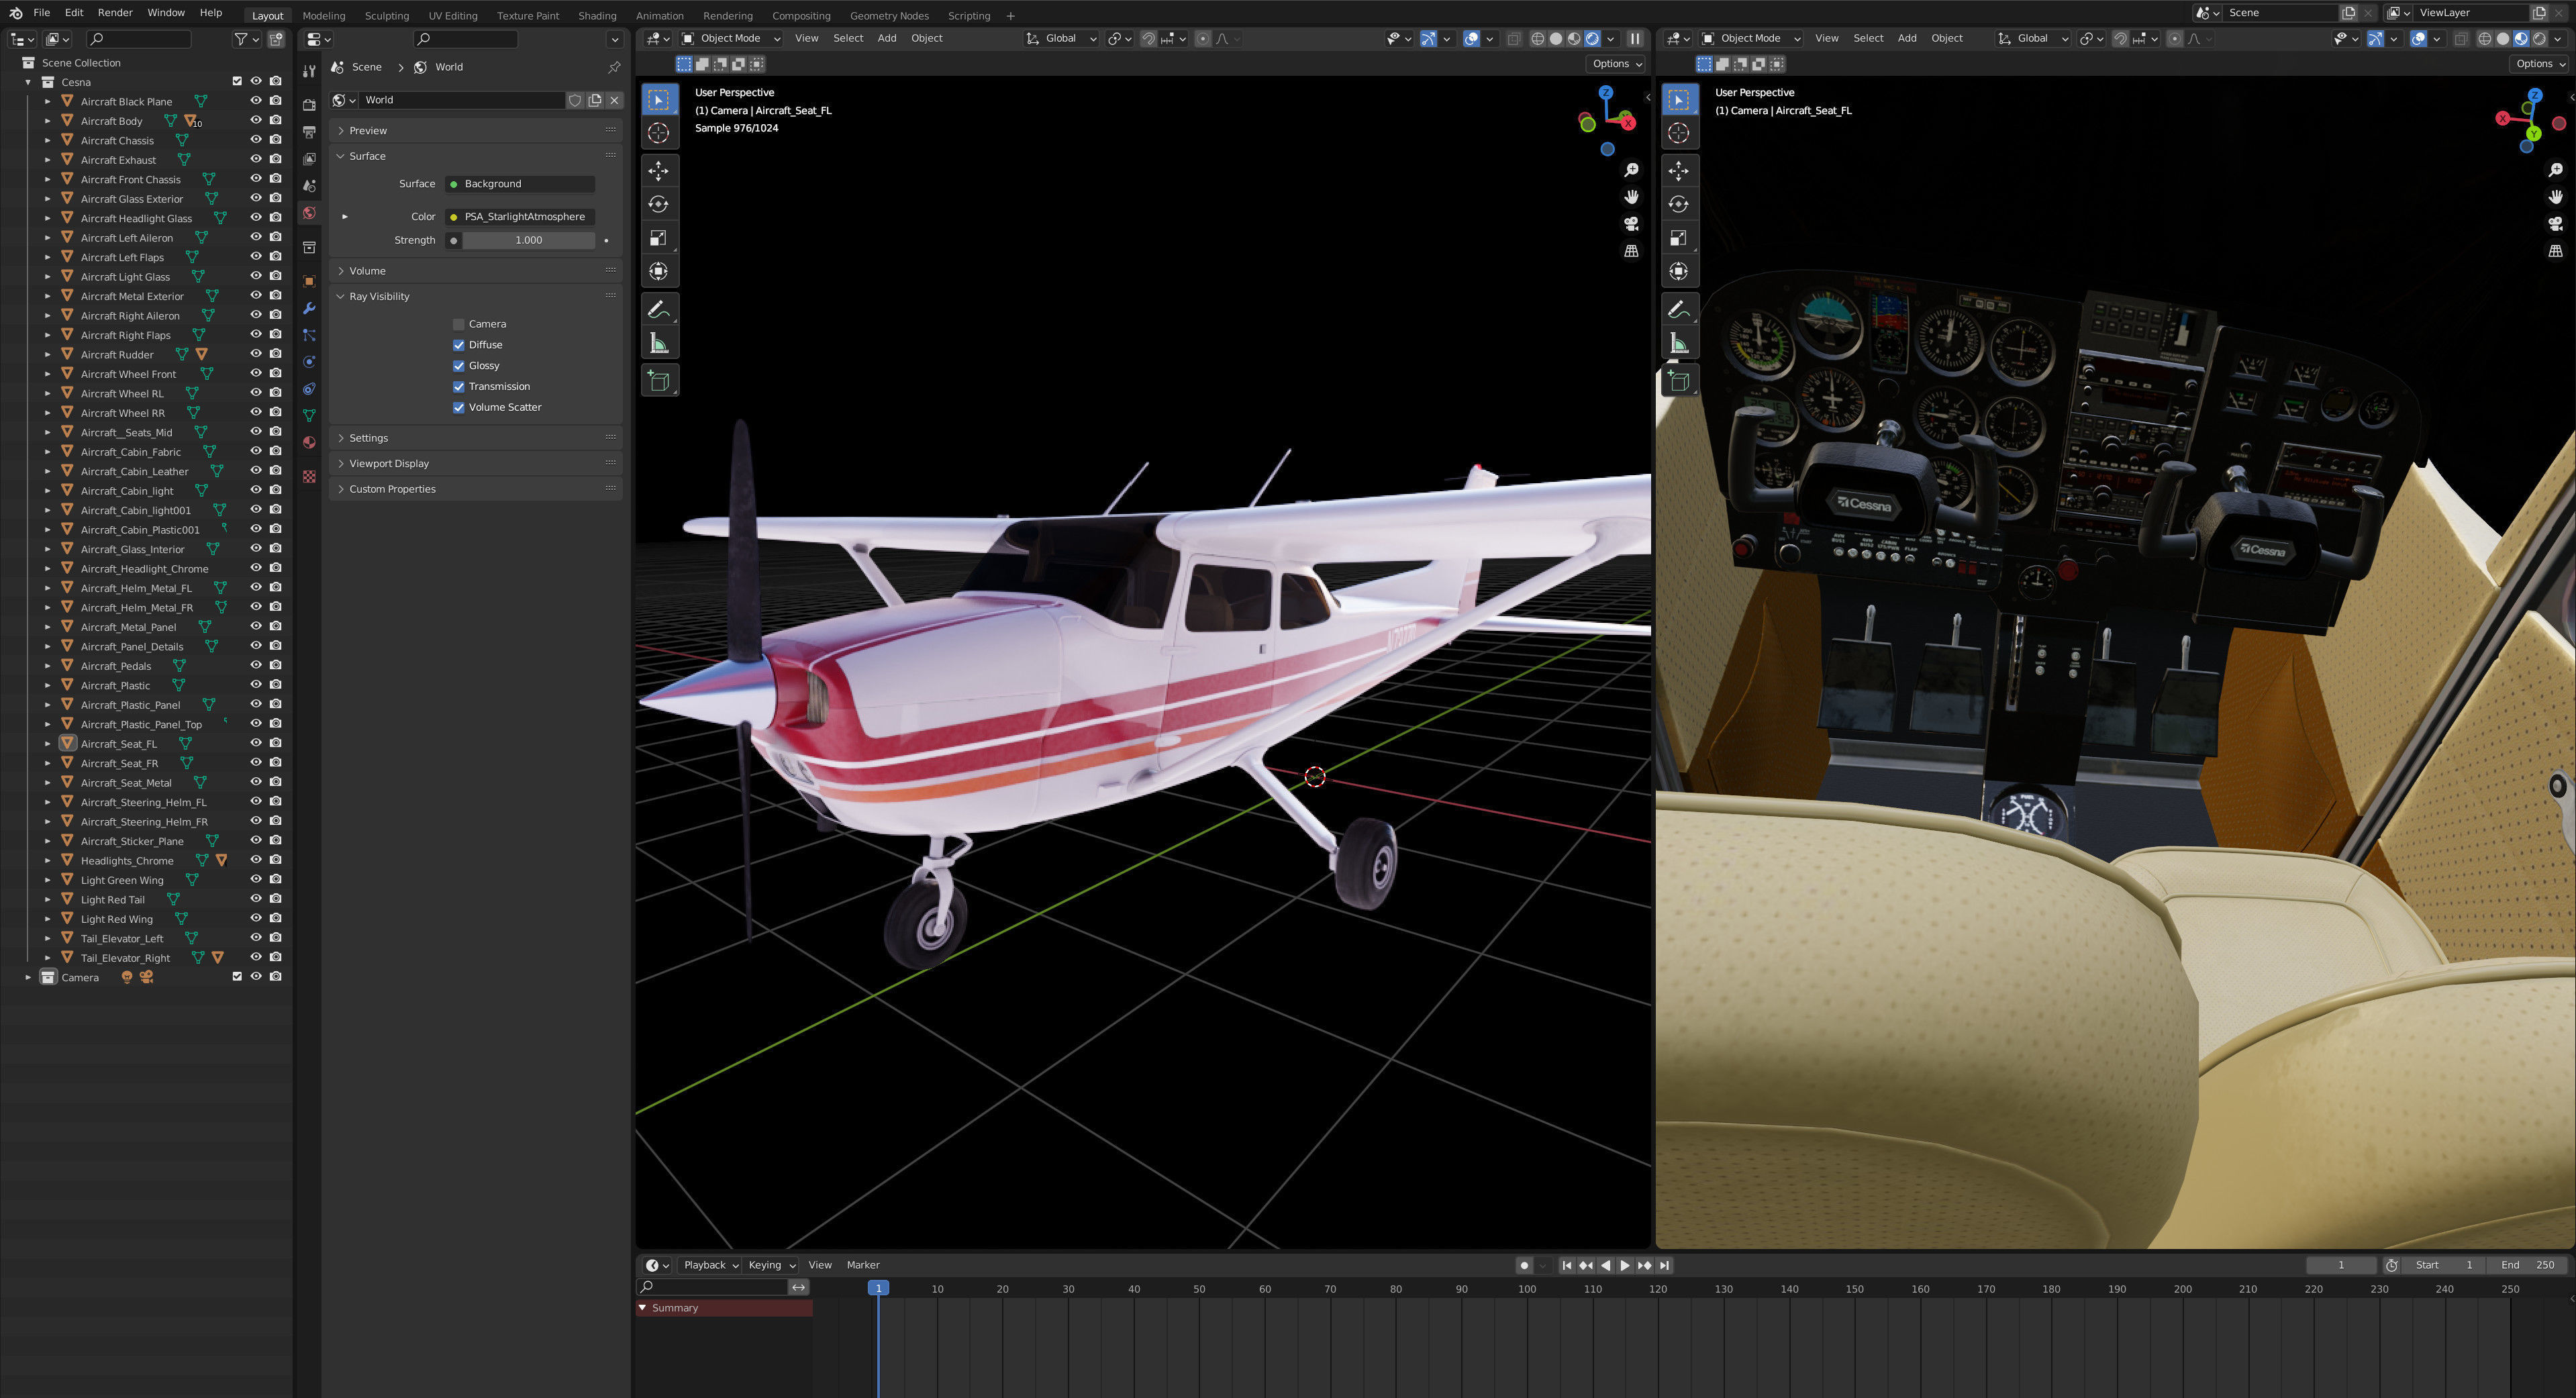
Task: Toggle camera view icon in left viewport
Action: (x=1631, y=224)
